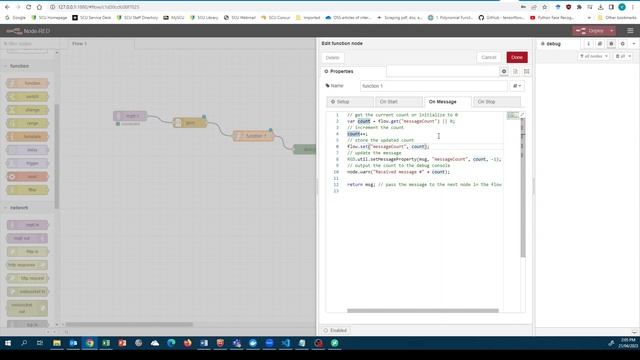Bookmark this page with star icon
The width and height of the screenshot is (640, 360).
(x=544, y=7)
